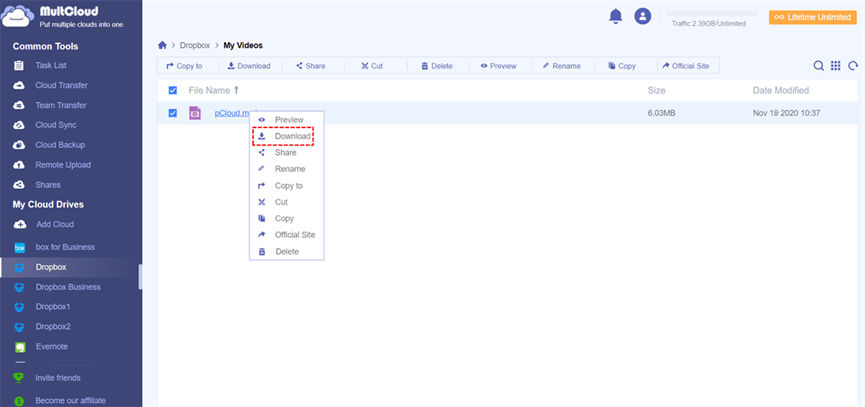Click the sidebar scrollbar handle
Screen dimensions: 865x407
coord(140,276)
